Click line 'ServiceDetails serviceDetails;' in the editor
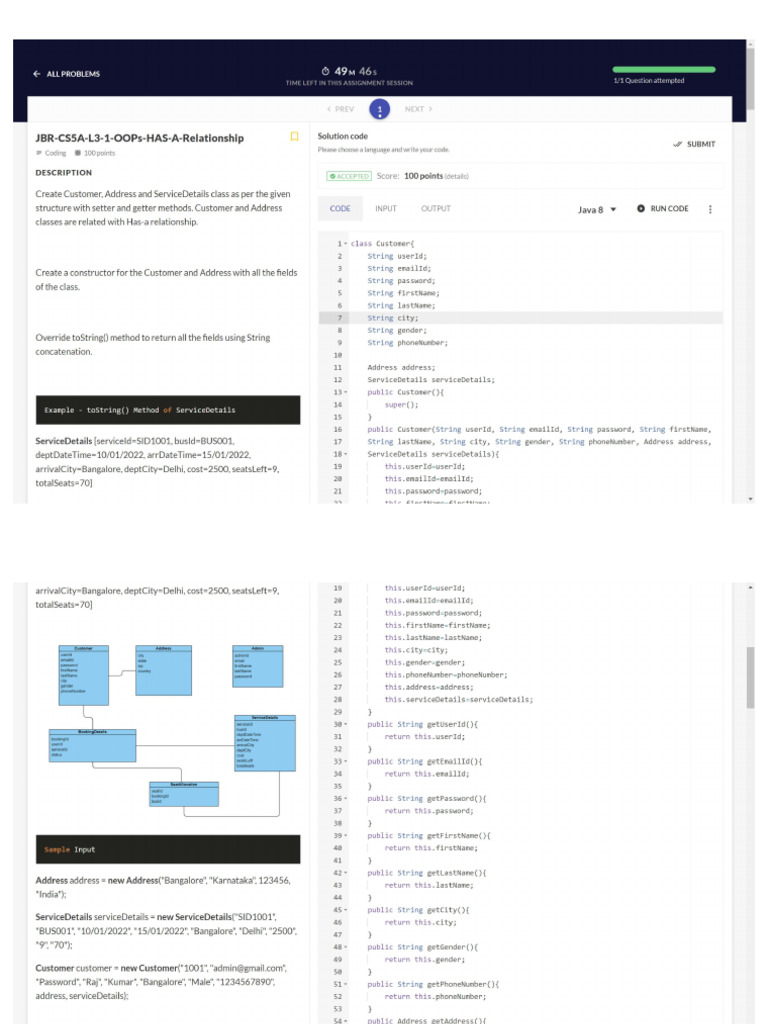This screenshot has width=768, height=1024. click(x=431, y=380)
